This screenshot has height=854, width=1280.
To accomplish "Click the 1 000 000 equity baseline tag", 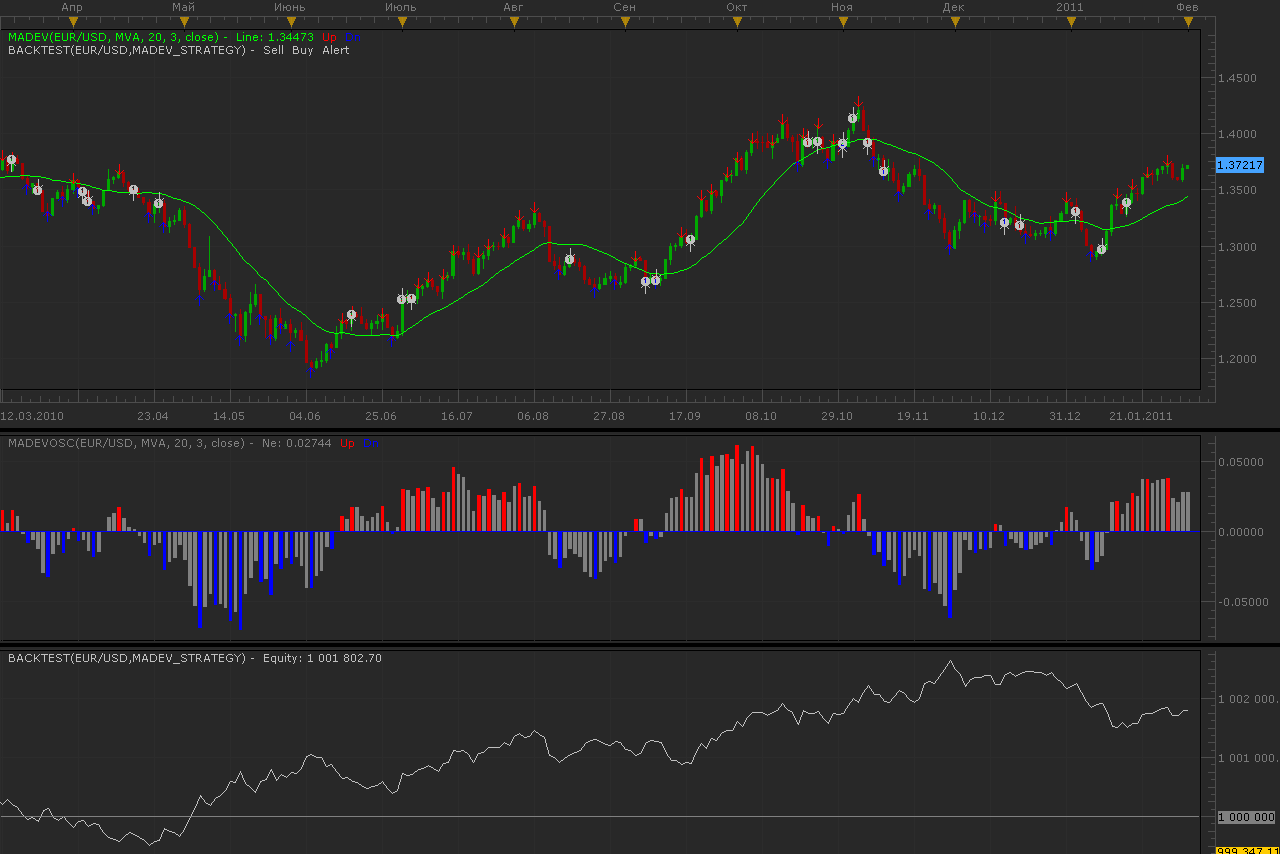I will click(x=1246, y=817).
